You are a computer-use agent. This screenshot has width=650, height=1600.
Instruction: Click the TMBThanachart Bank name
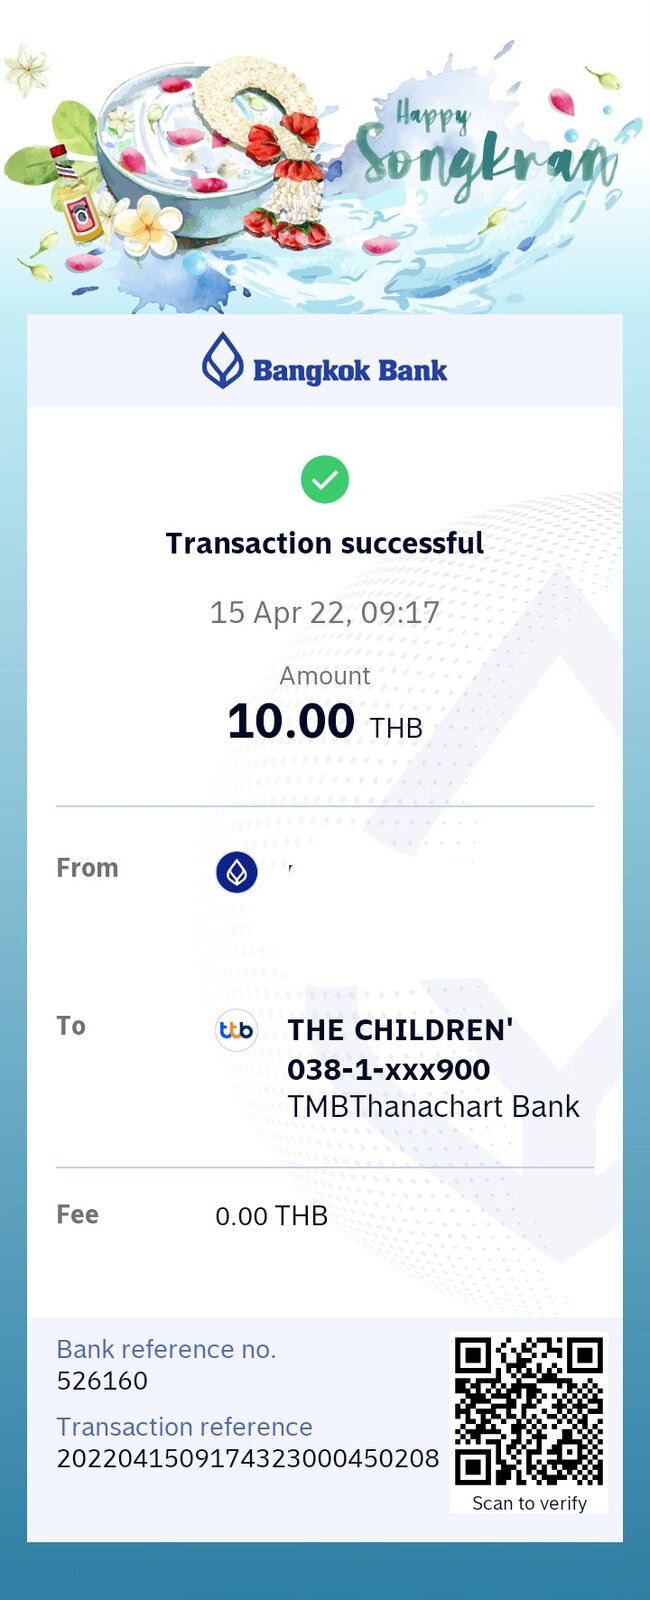click(x=433, y=1107)
